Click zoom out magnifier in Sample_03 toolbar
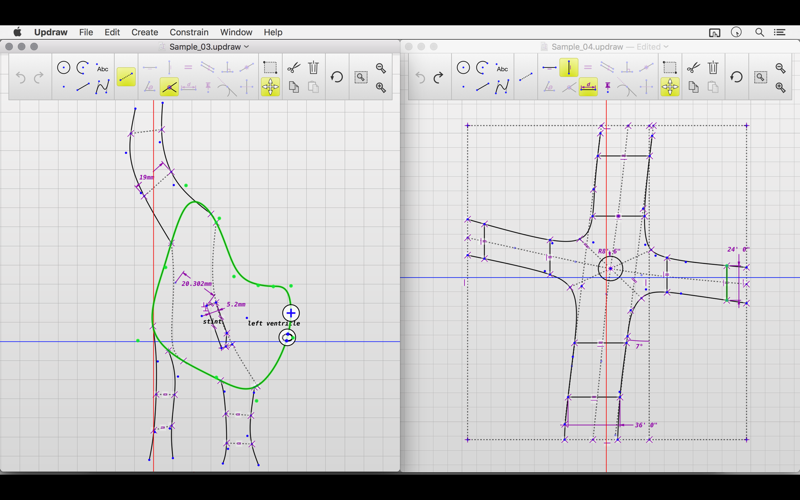 click(381, 68)
